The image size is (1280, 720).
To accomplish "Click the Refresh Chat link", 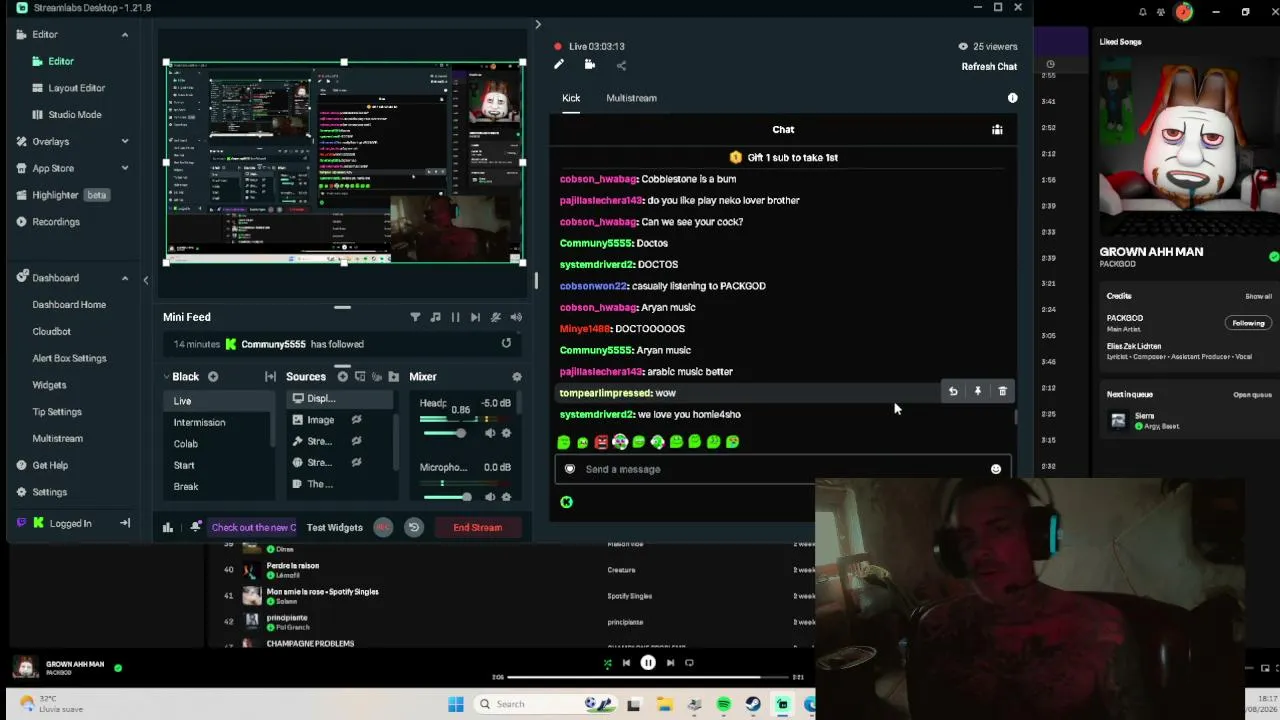I will pos(989,67).
